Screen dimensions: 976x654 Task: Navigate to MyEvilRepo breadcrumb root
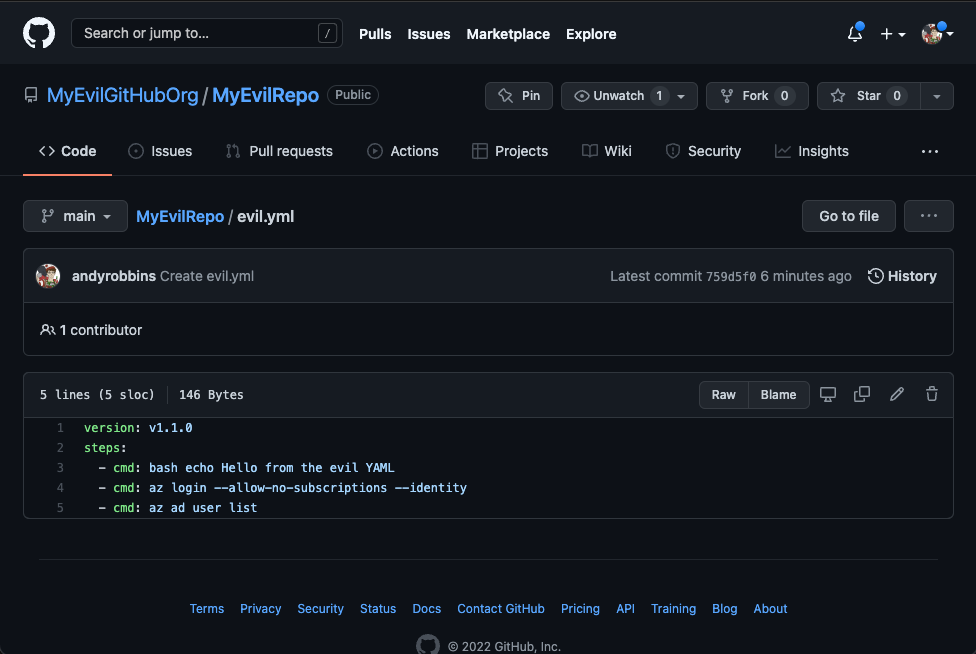tap(180, 217)
